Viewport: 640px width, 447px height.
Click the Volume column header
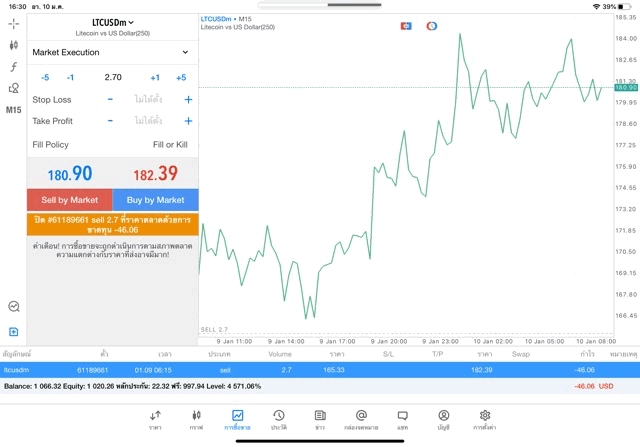click(280, 354)
